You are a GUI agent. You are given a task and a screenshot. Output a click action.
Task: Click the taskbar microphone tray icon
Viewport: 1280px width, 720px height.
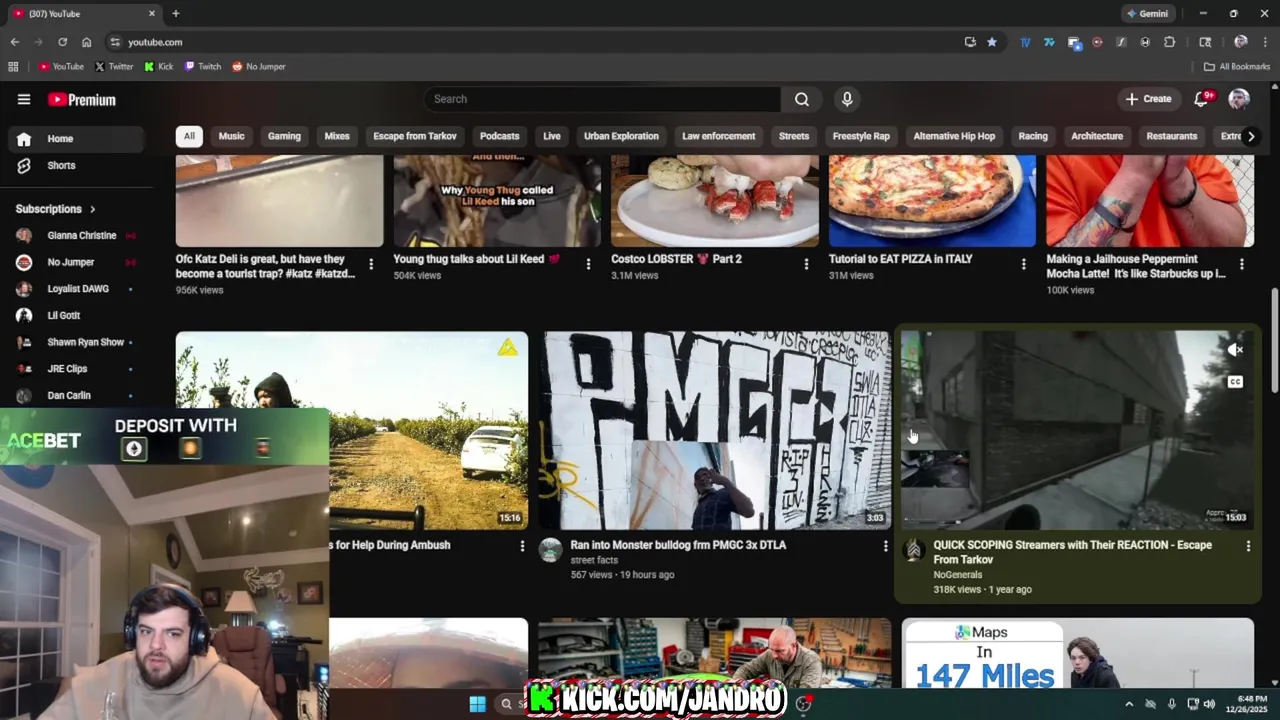(x=1171, y=704)
